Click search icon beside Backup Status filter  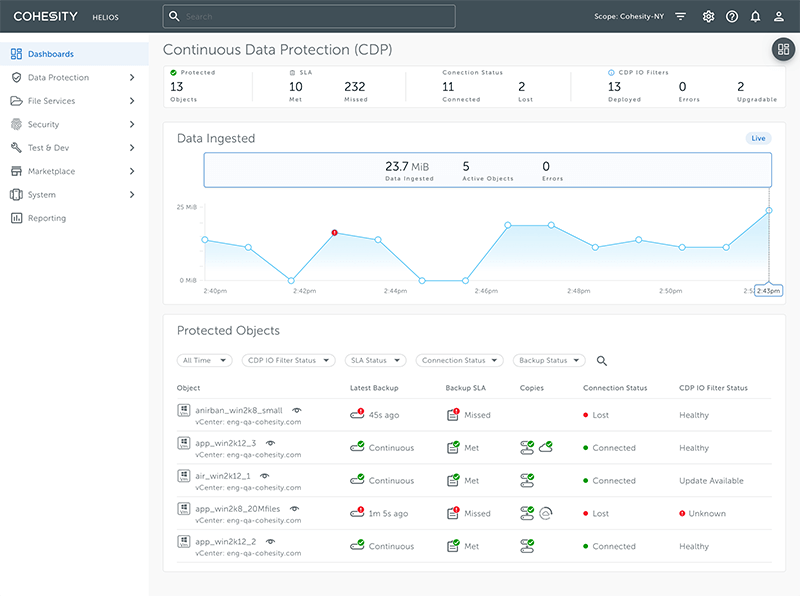coord(602,361)
